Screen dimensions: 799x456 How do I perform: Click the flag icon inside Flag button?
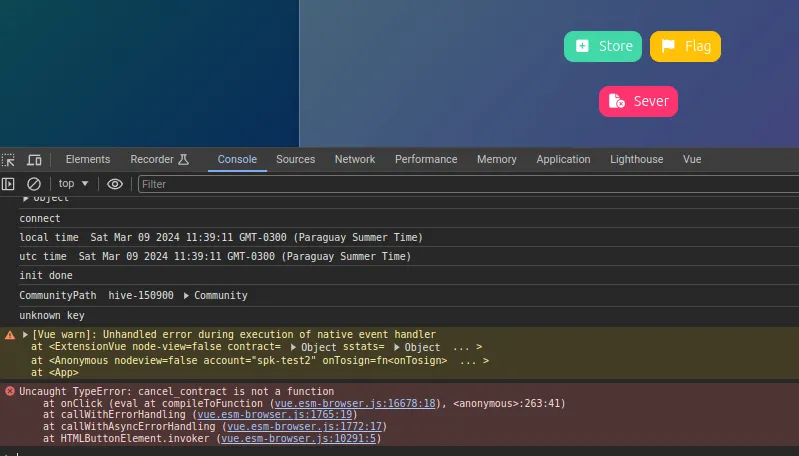[x=668, y=46]
